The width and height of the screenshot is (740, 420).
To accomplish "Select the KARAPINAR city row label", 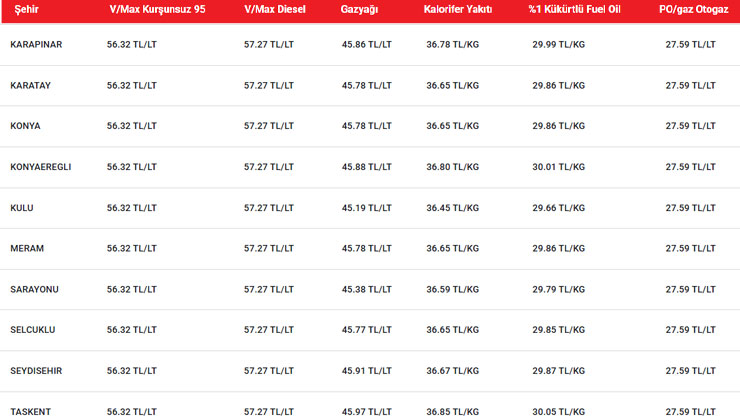I will [x=36, y=45].
